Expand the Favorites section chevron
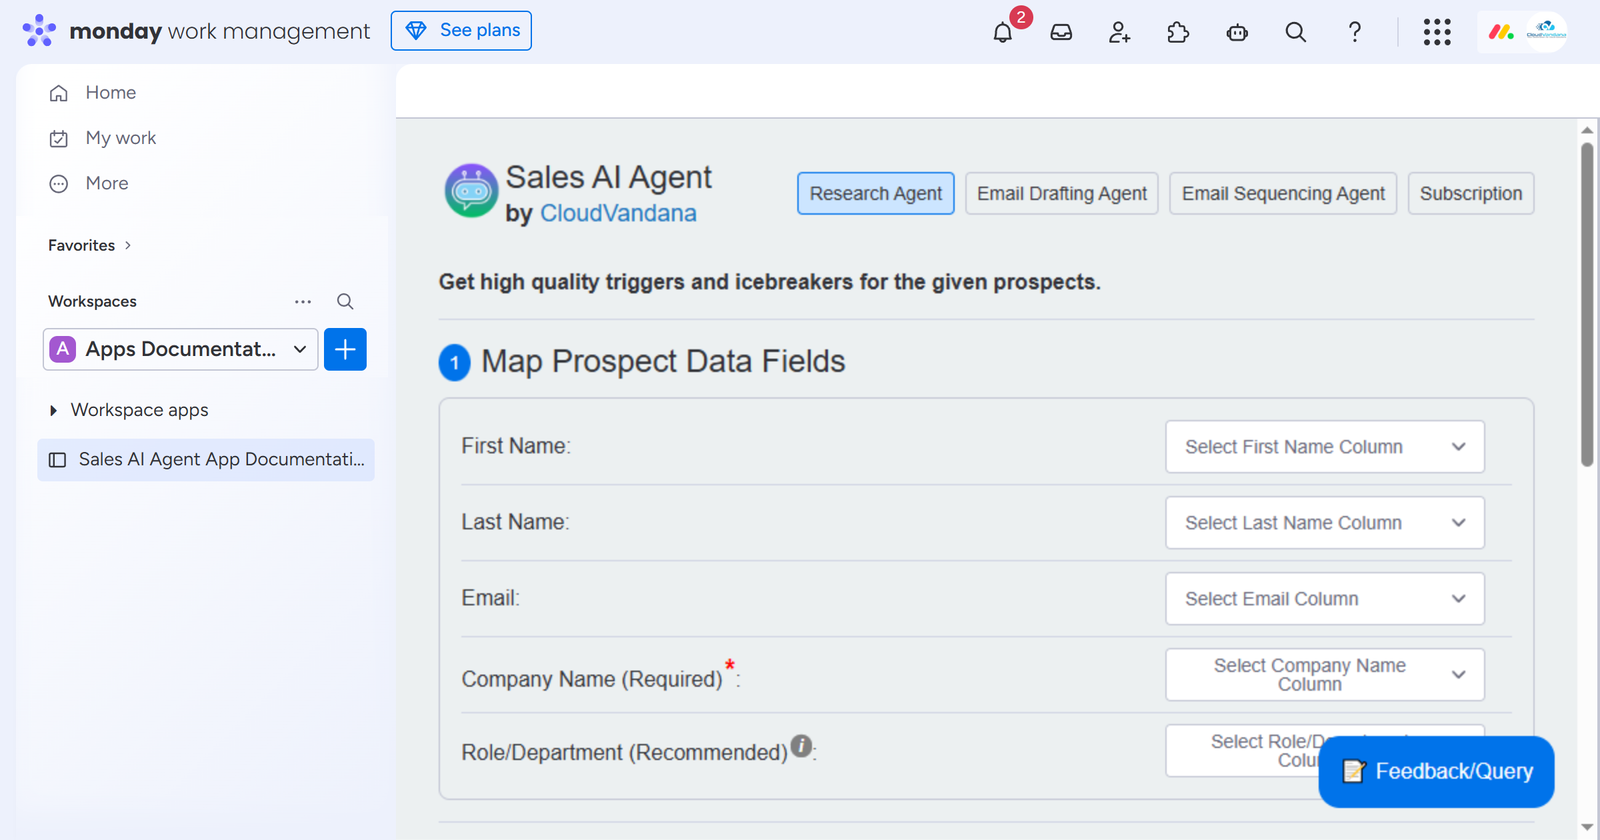 point(128,245)
